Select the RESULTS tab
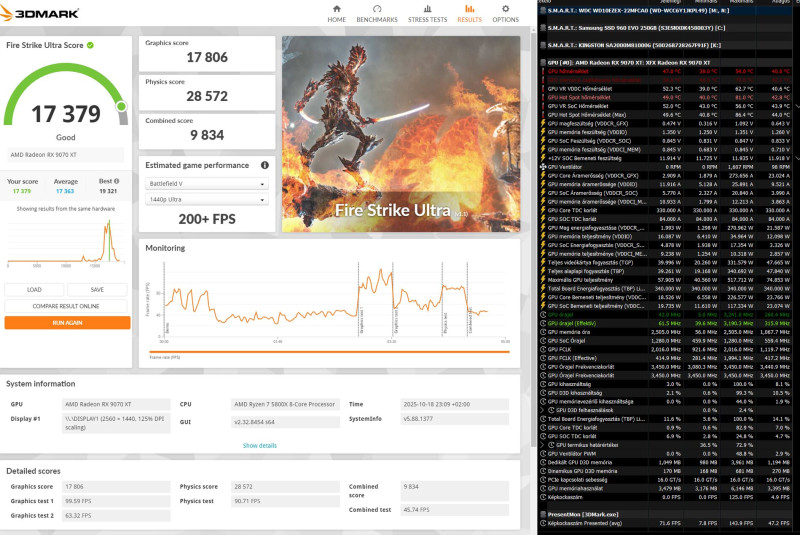The width and height of the screenshot is (800, 535). click(469, 14)
